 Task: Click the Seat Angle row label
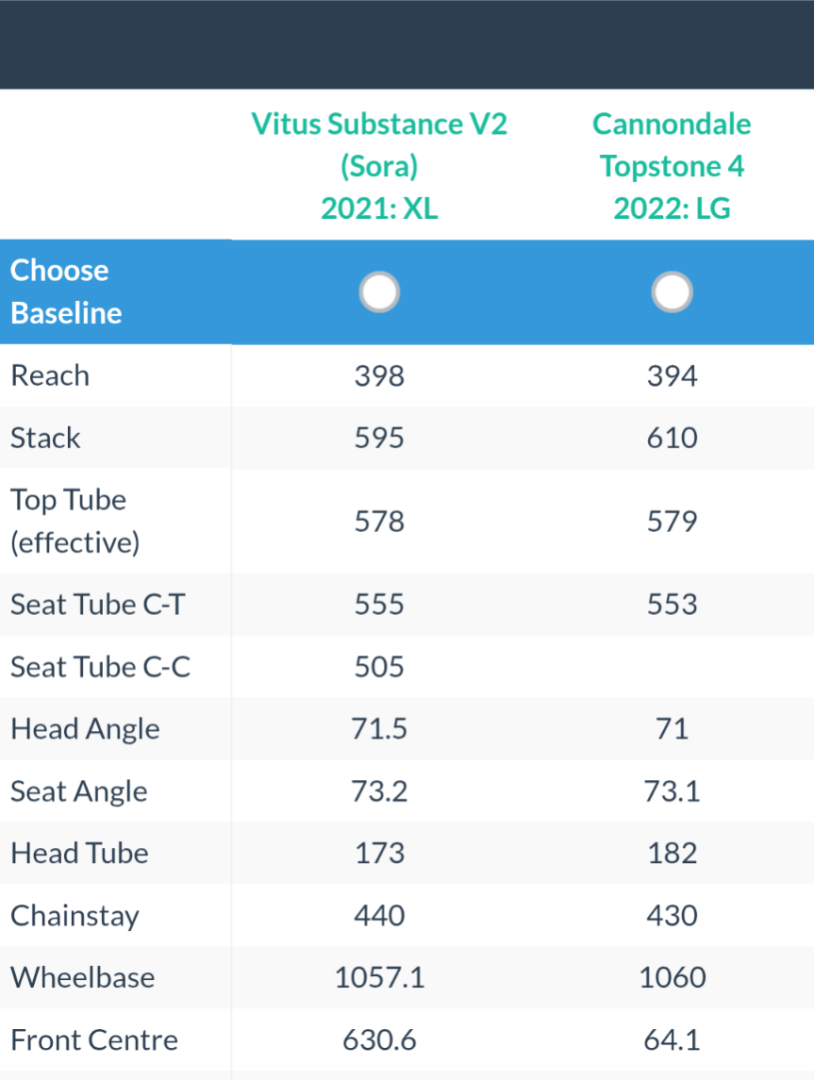(79, 792)
